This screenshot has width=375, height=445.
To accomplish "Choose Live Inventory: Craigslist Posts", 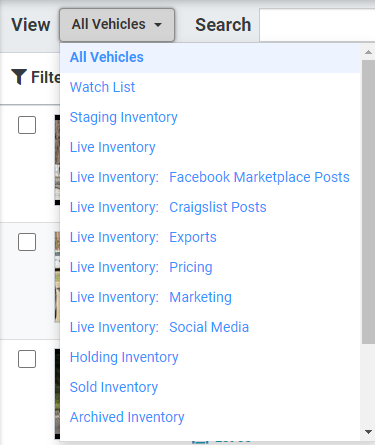I will point(168,207).
